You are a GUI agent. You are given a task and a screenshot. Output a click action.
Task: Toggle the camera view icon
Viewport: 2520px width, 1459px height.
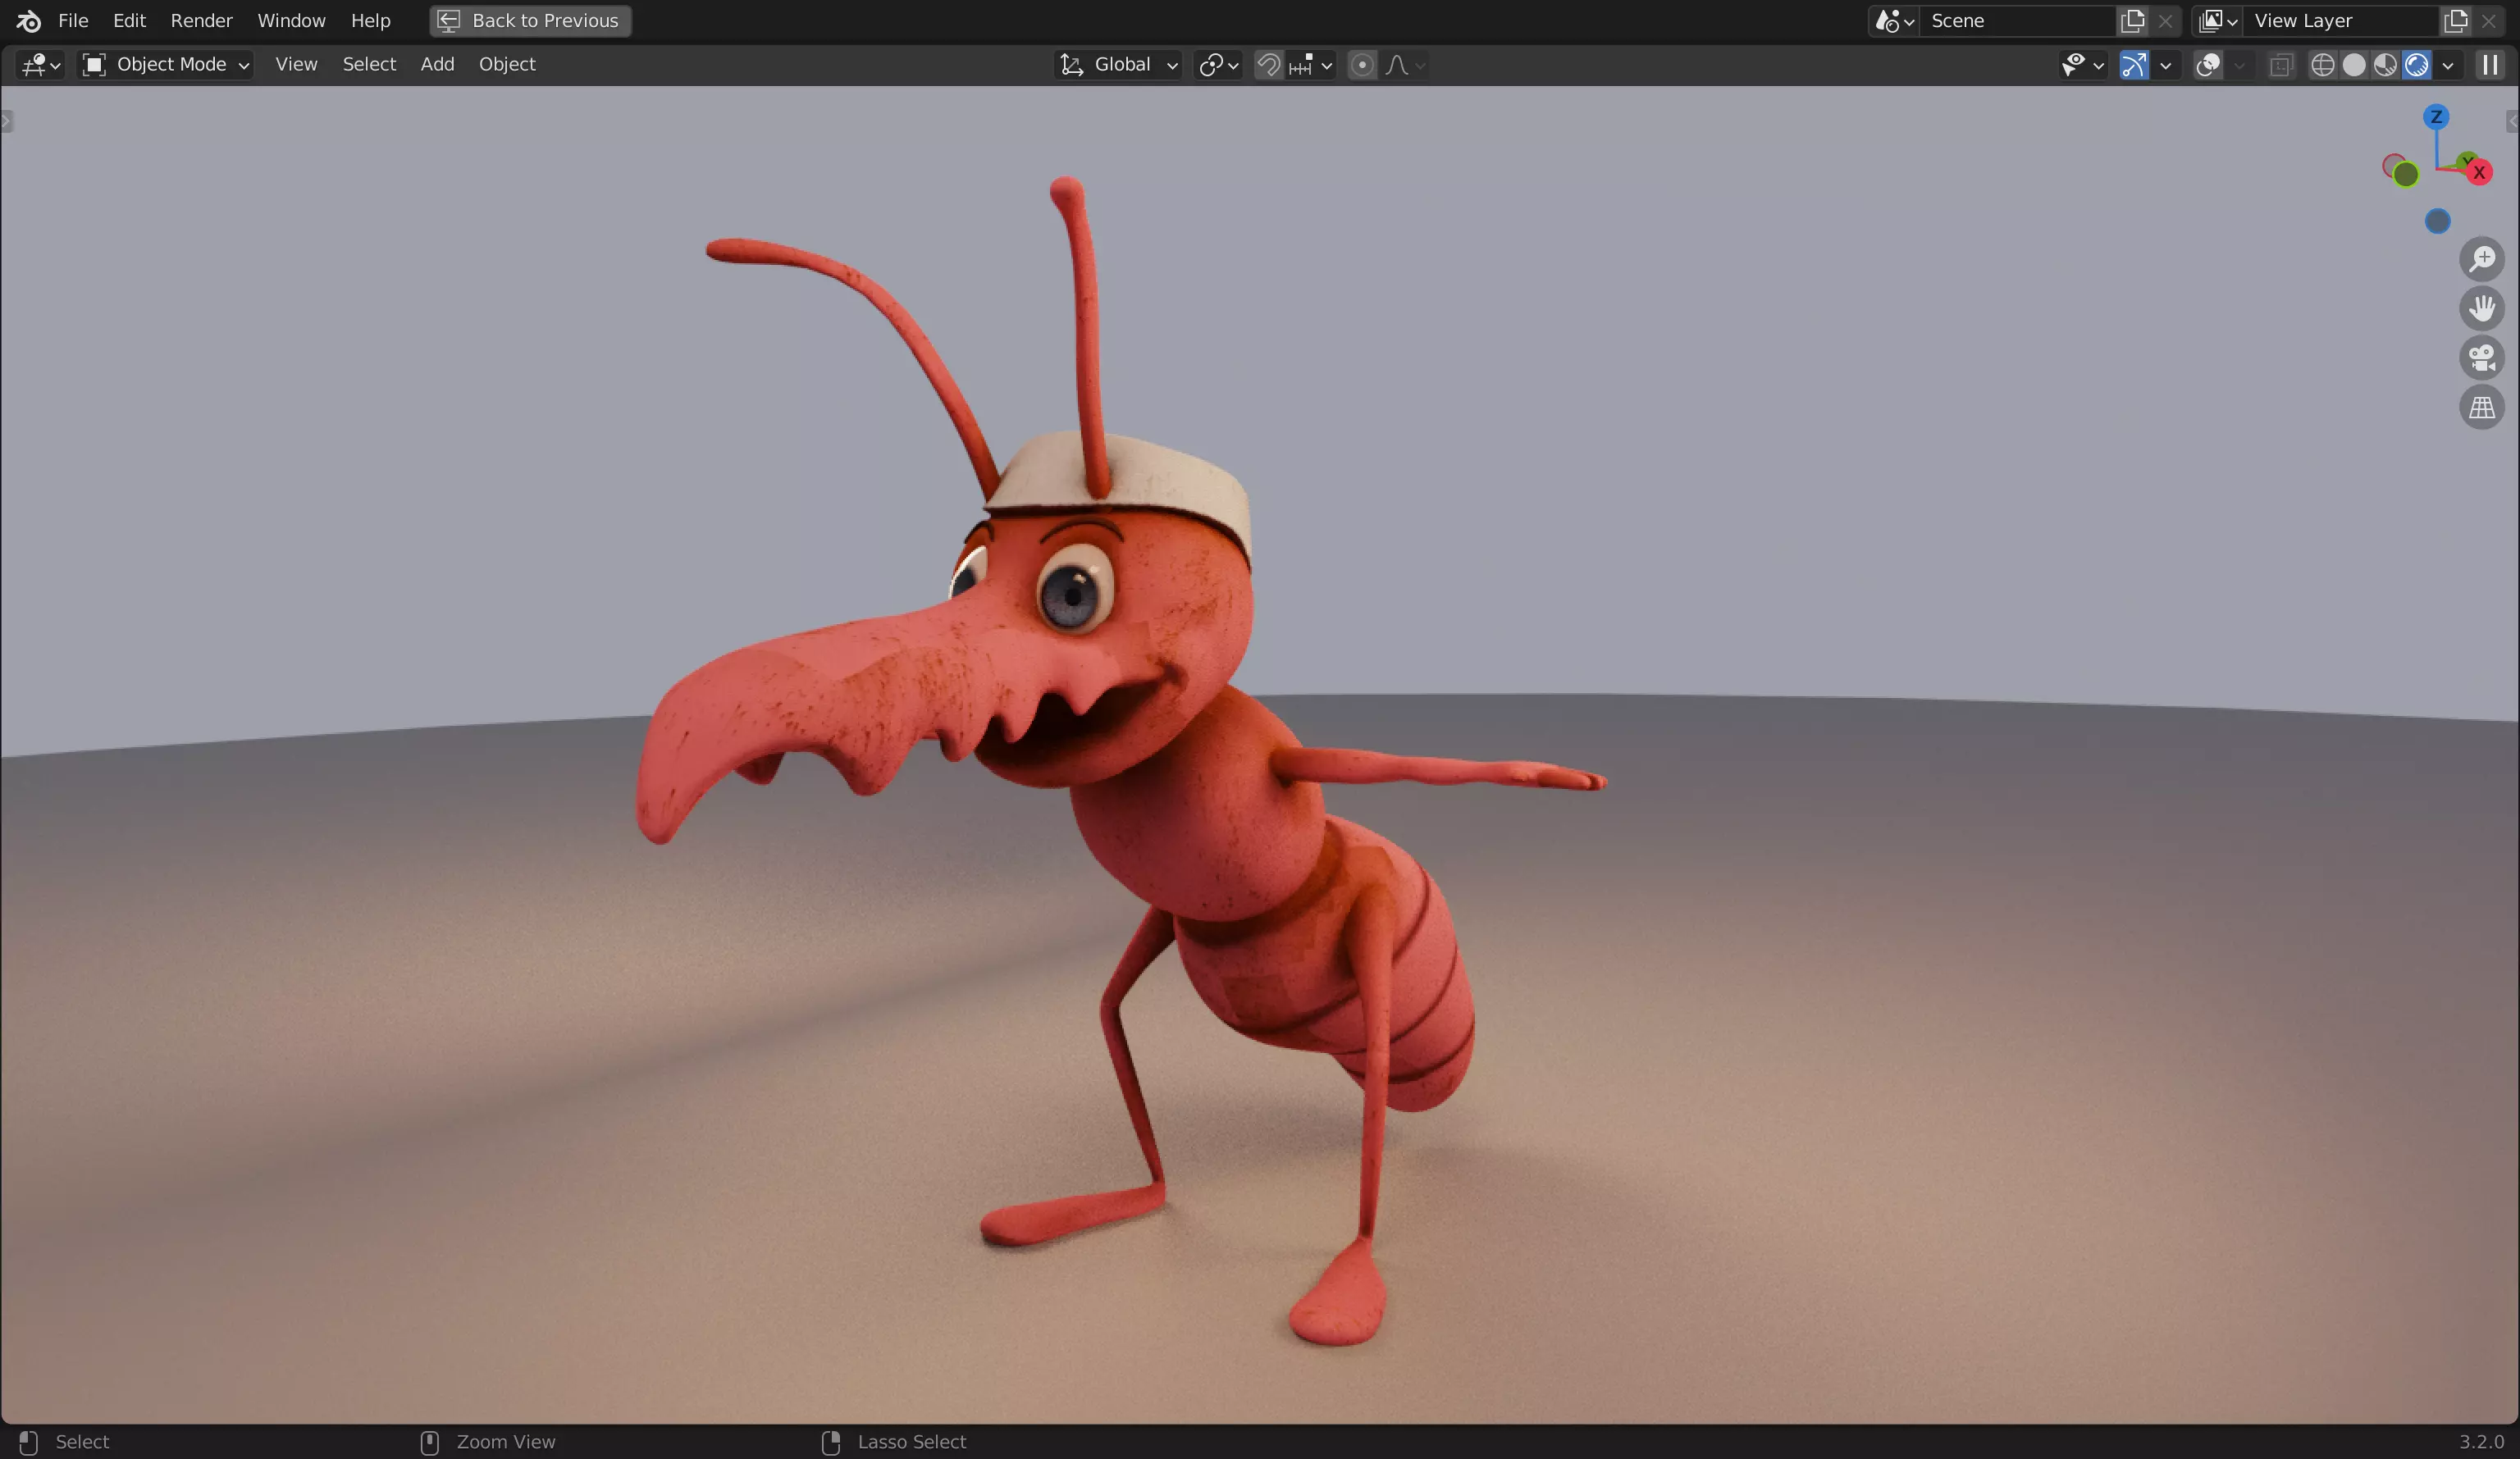pos(2481,357)
